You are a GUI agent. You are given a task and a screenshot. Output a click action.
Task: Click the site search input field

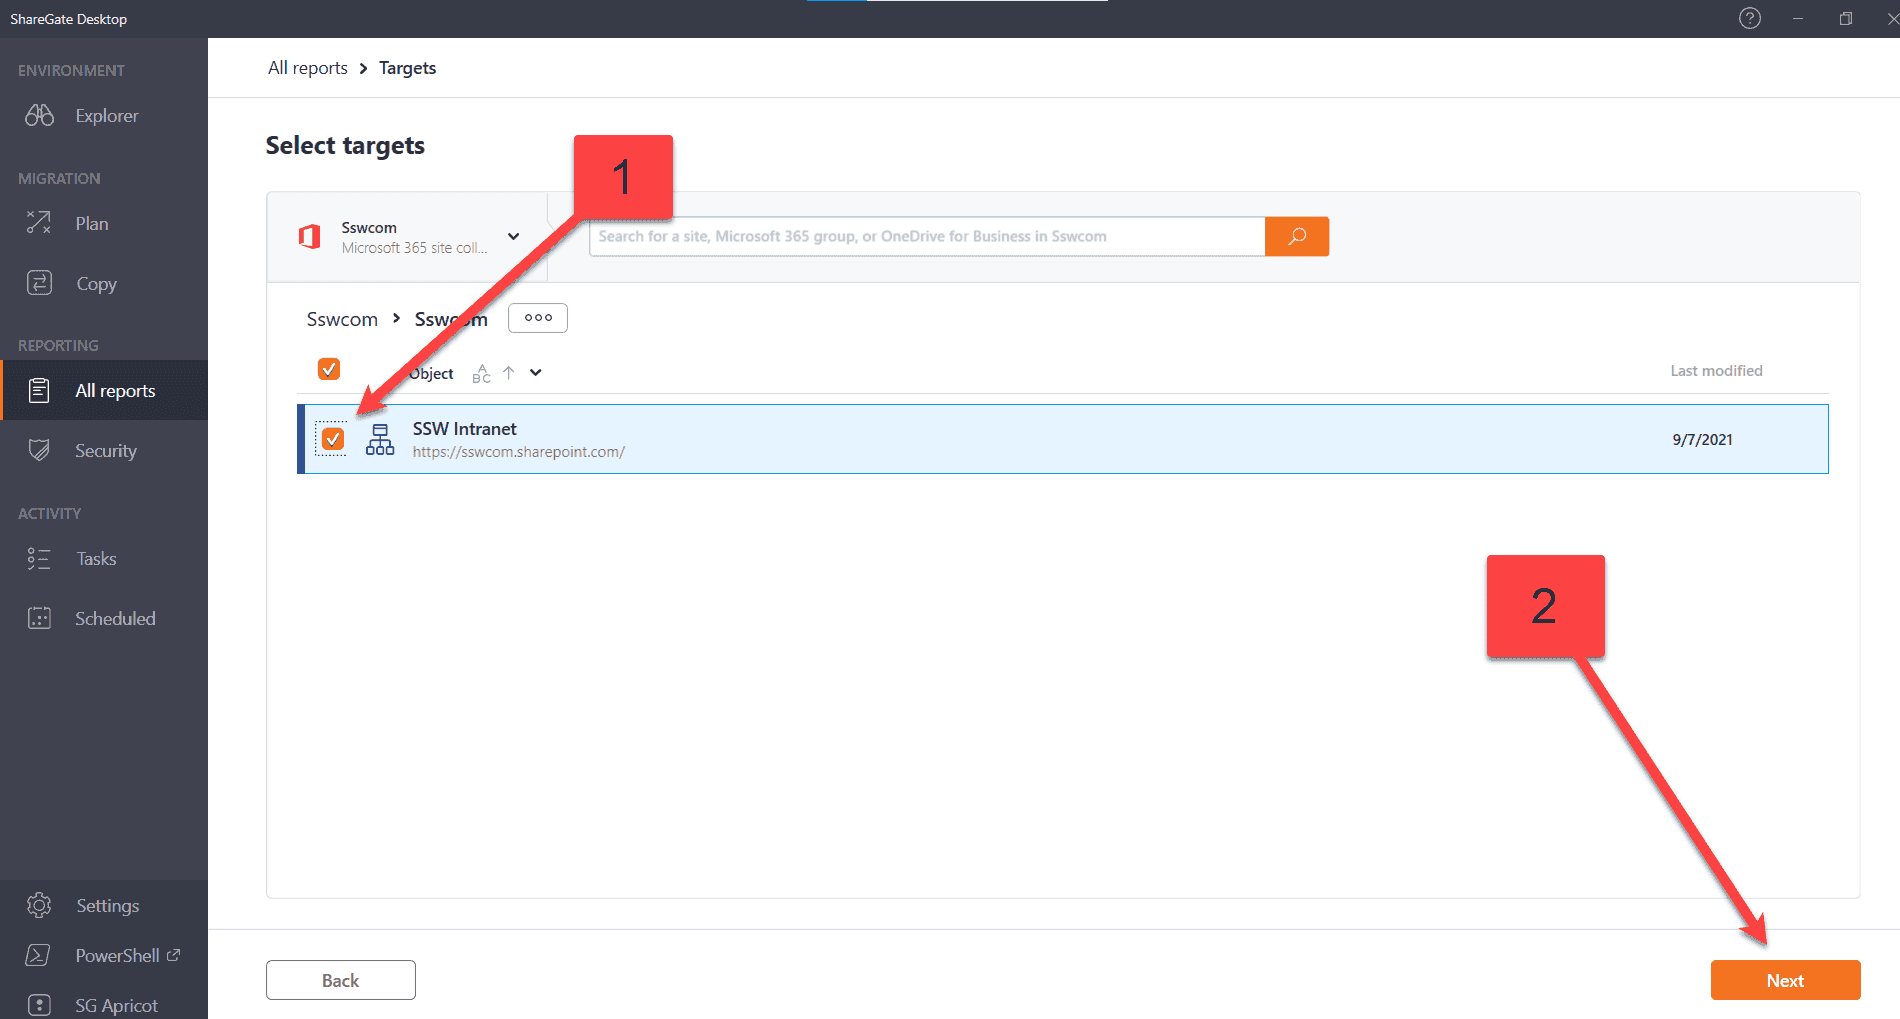(926, 237)
